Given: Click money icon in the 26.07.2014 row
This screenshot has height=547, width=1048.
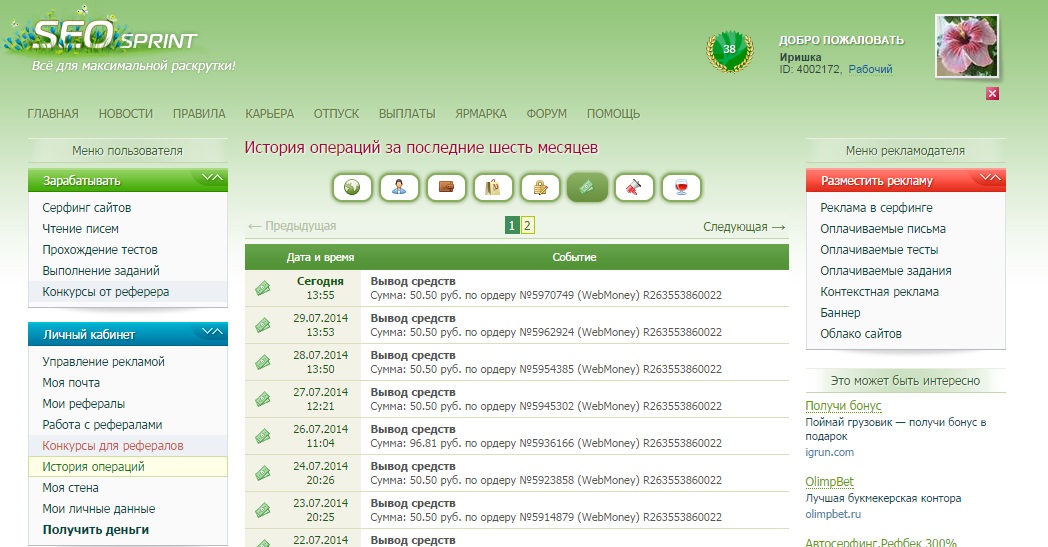Looking at the screenshot, I should point(263,436).
